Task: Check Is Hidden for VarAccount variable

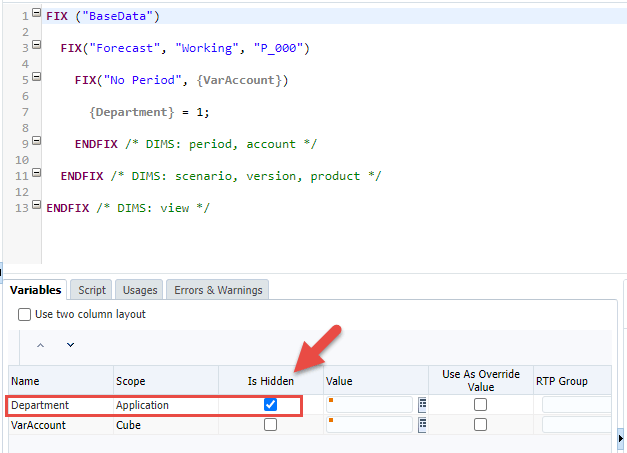Action: click(x=270, y=425)
